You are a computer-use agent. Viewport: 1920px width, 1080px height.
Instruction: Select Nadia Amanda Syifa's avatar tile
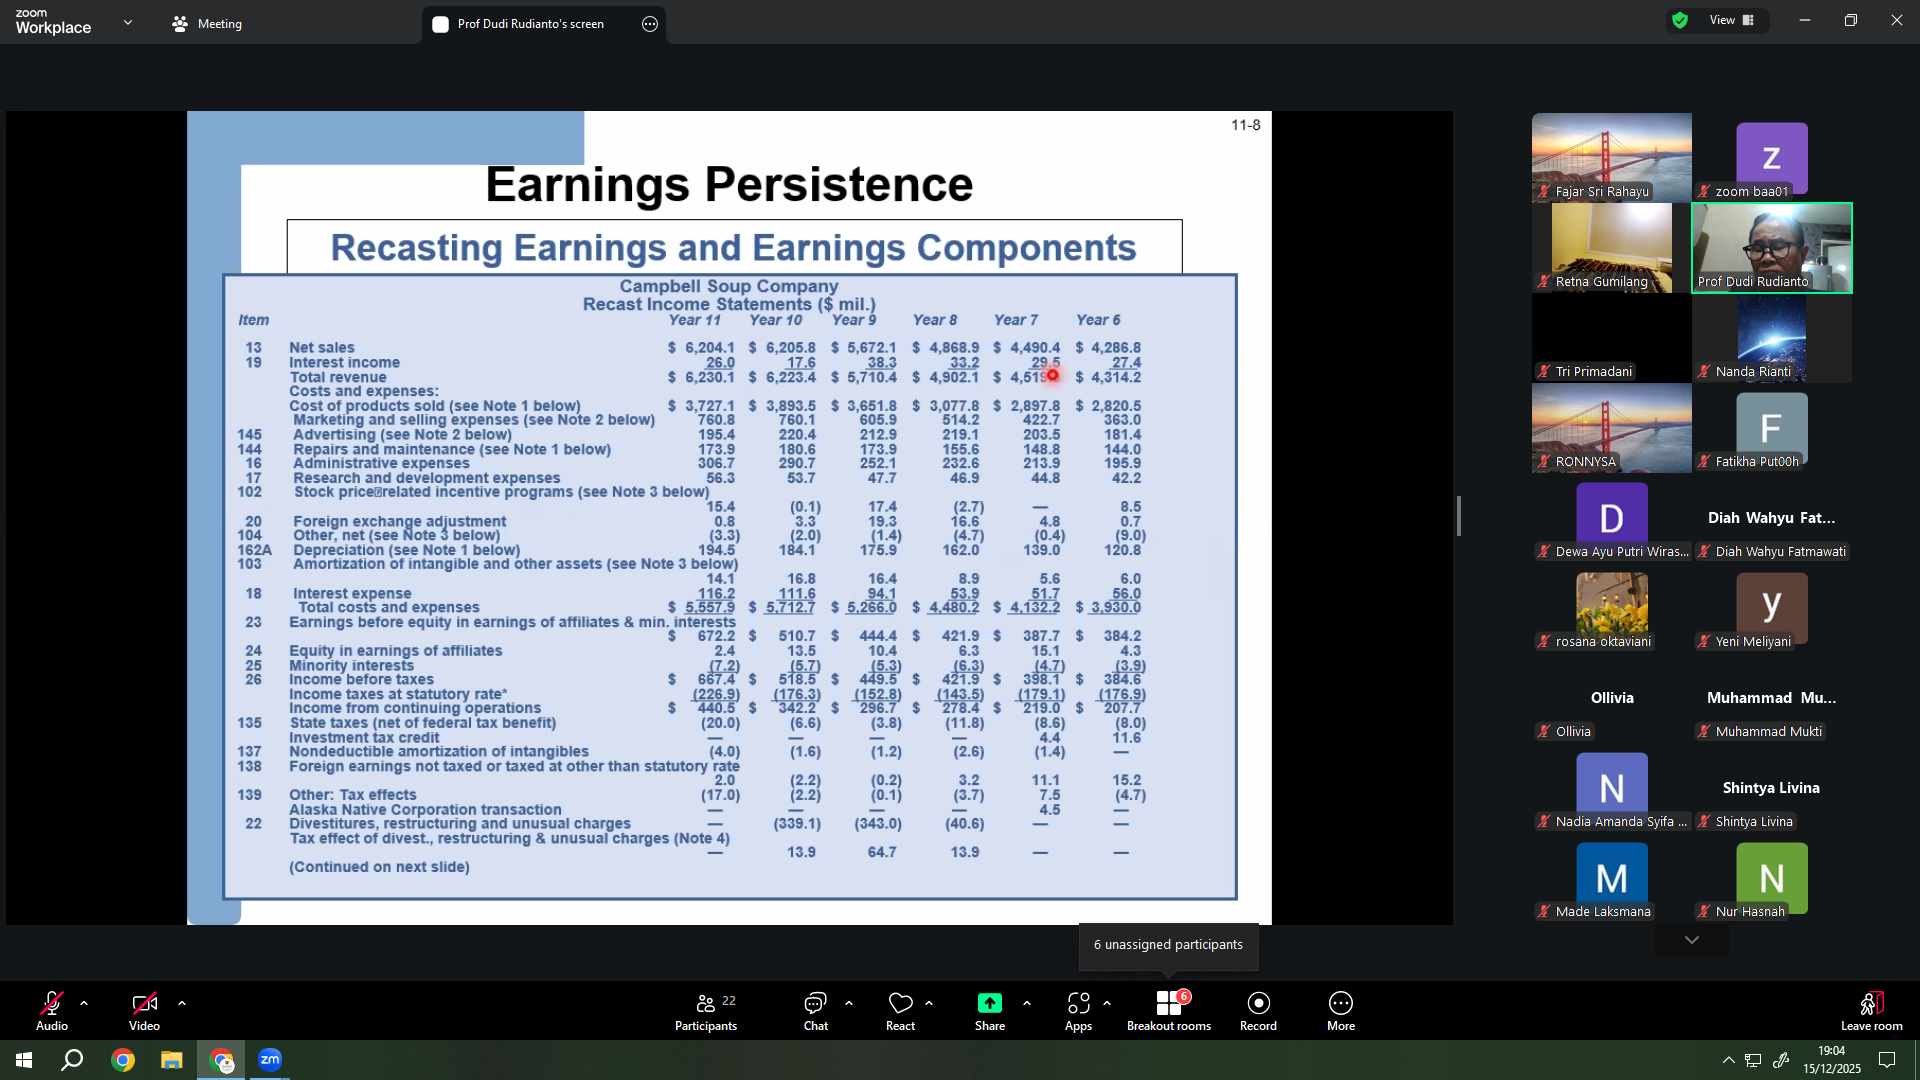[1612, 788]
